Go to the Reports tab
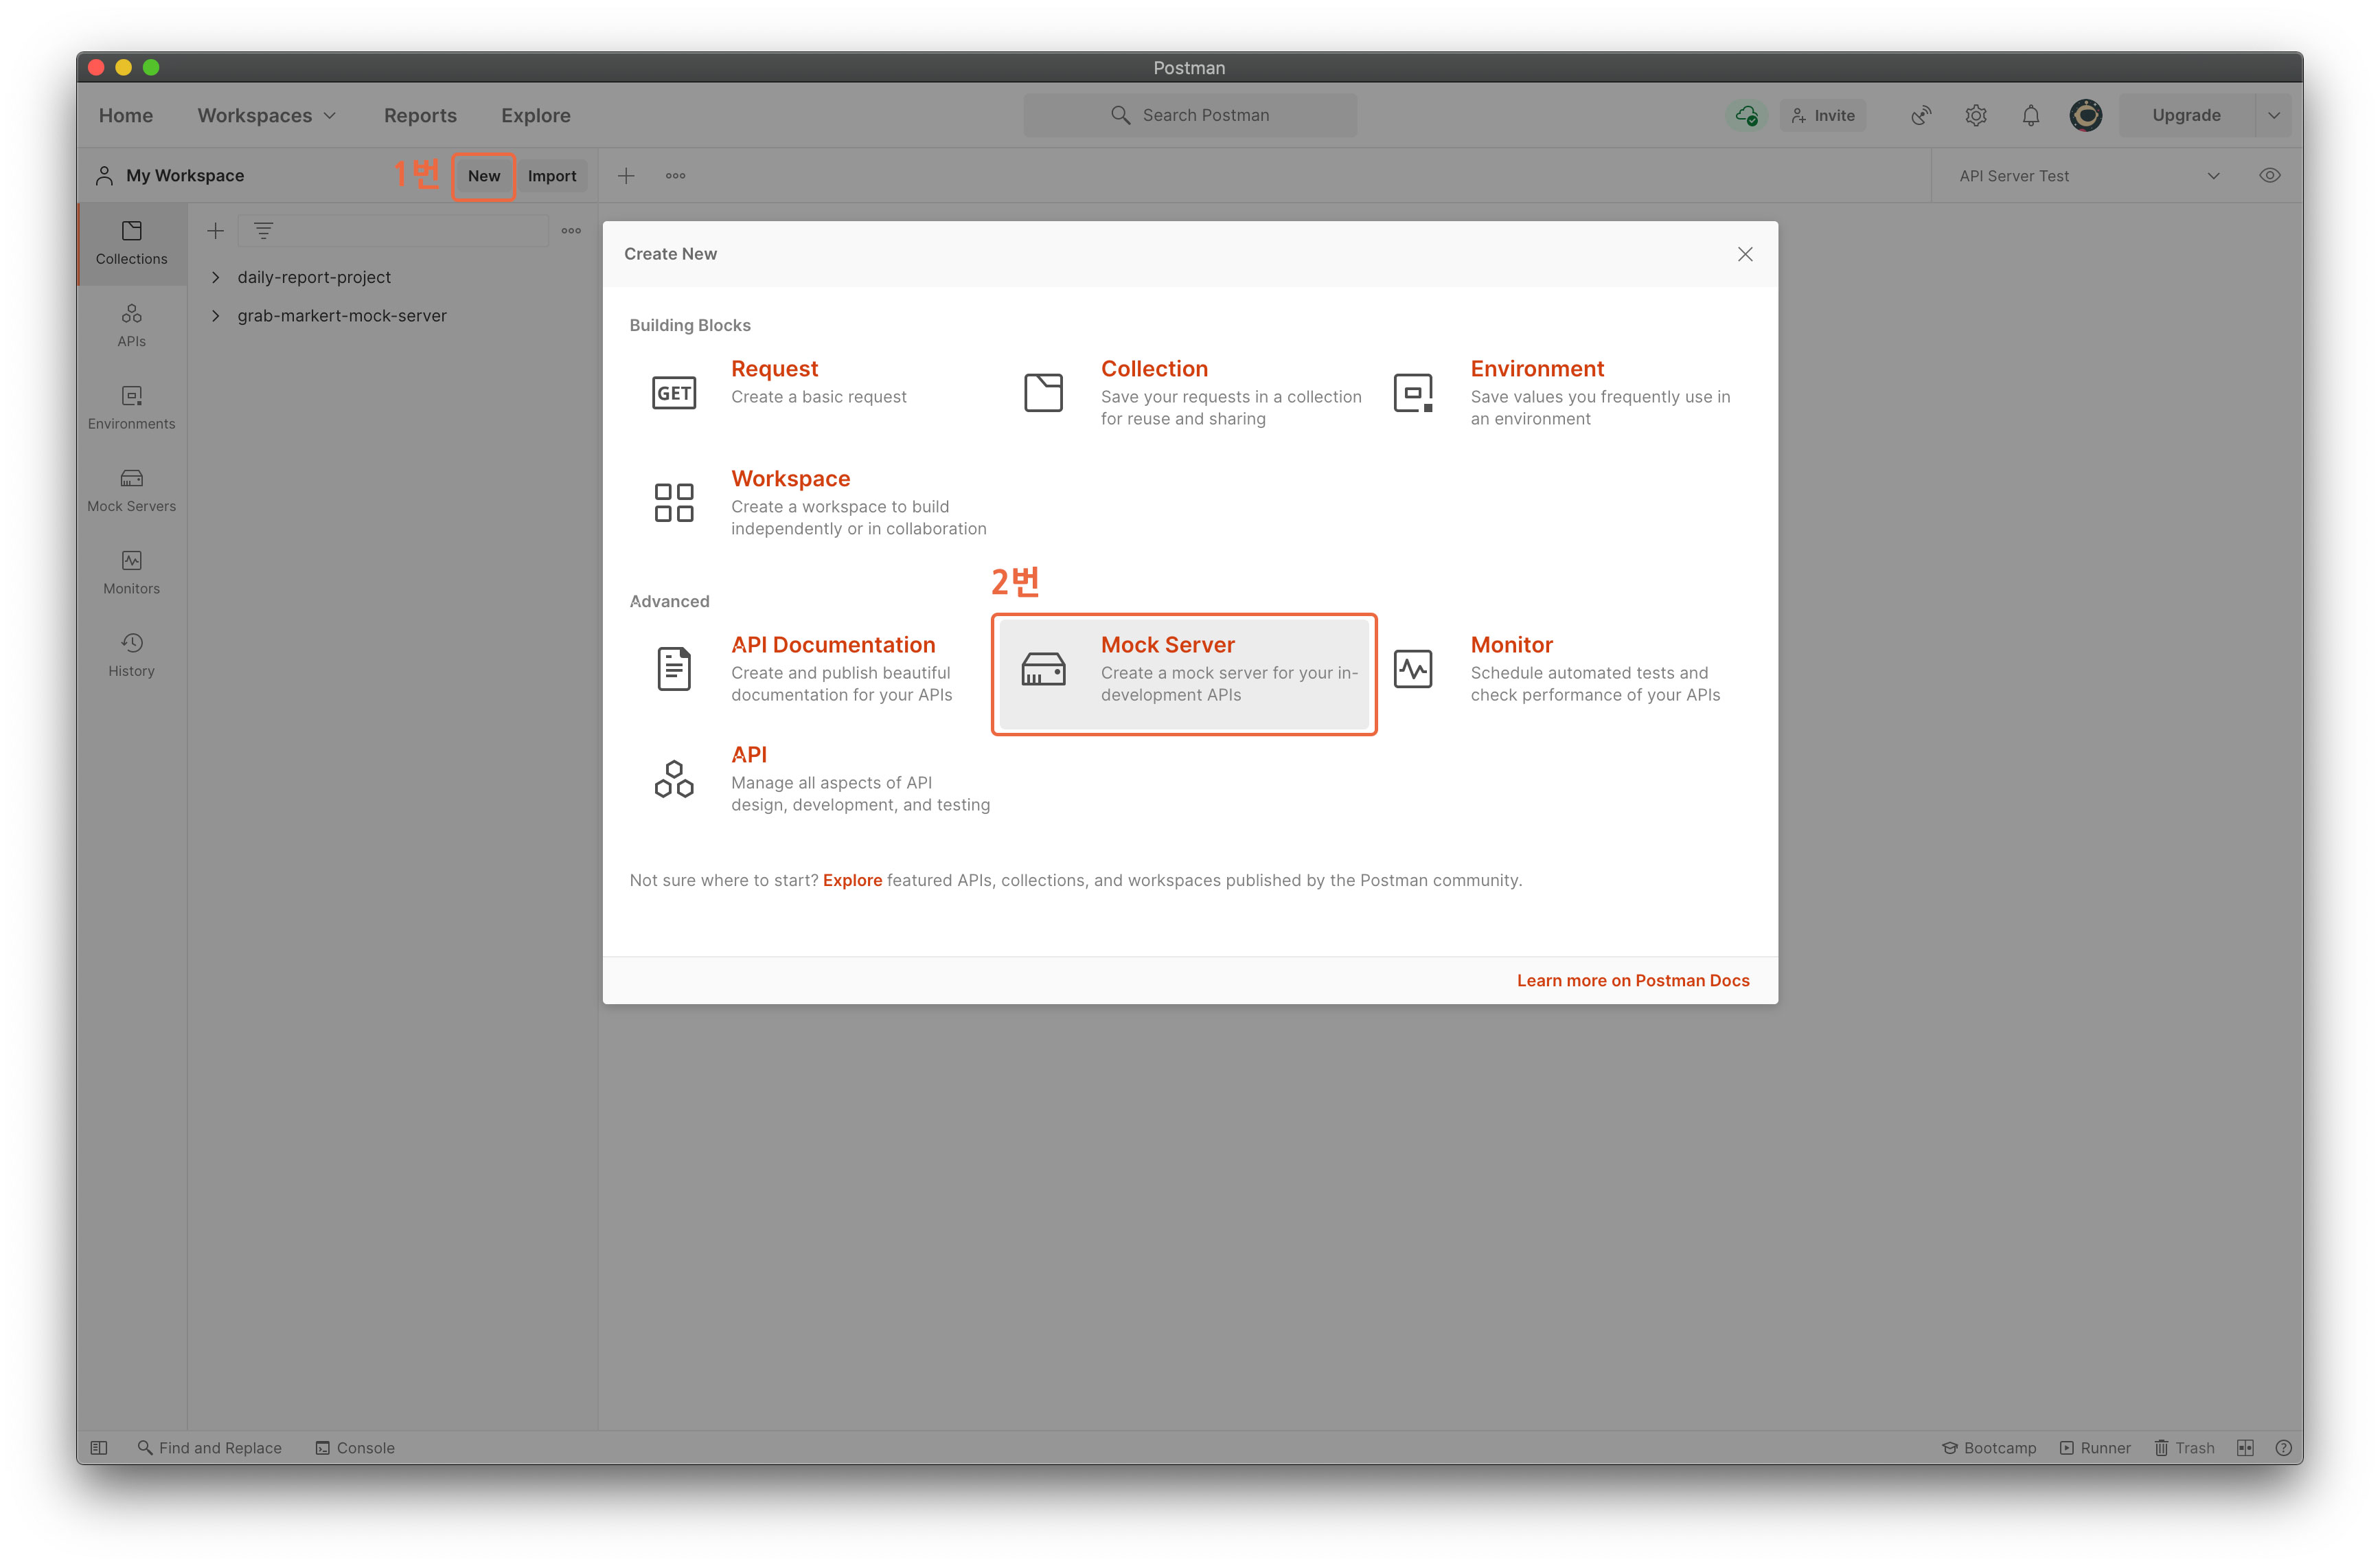Image resolution: width=2380 pixels, height=1566 pixels. coord(420,115)
